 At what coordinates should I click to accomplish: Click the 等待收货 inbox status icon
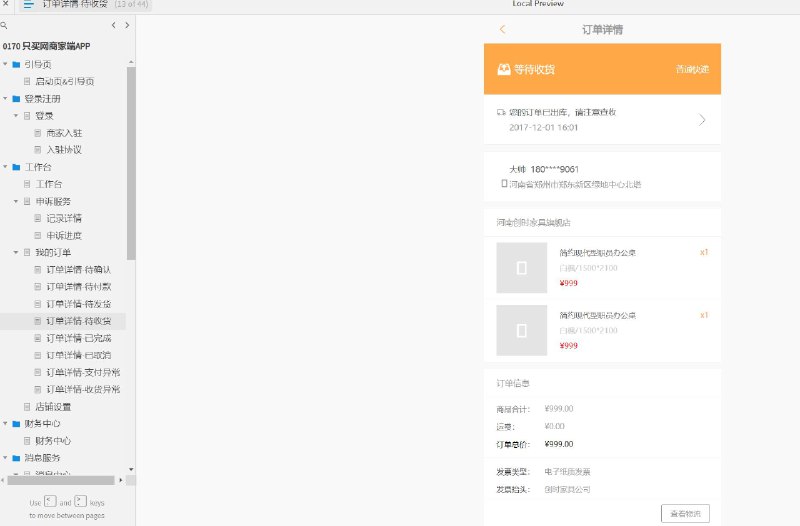pyautogui.click(x=504, y=69)
